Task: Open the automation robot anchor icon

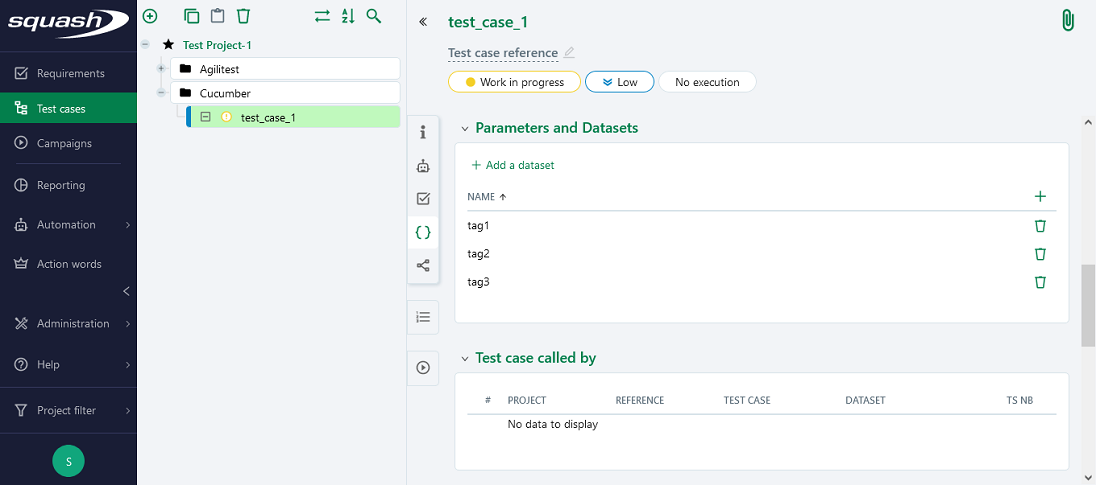Action: 423,166
